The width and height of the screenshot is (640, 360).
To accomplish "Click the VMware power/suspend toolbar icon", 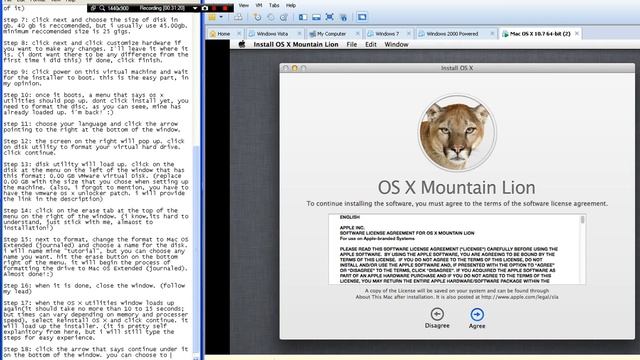I will [x=212, y=17].
